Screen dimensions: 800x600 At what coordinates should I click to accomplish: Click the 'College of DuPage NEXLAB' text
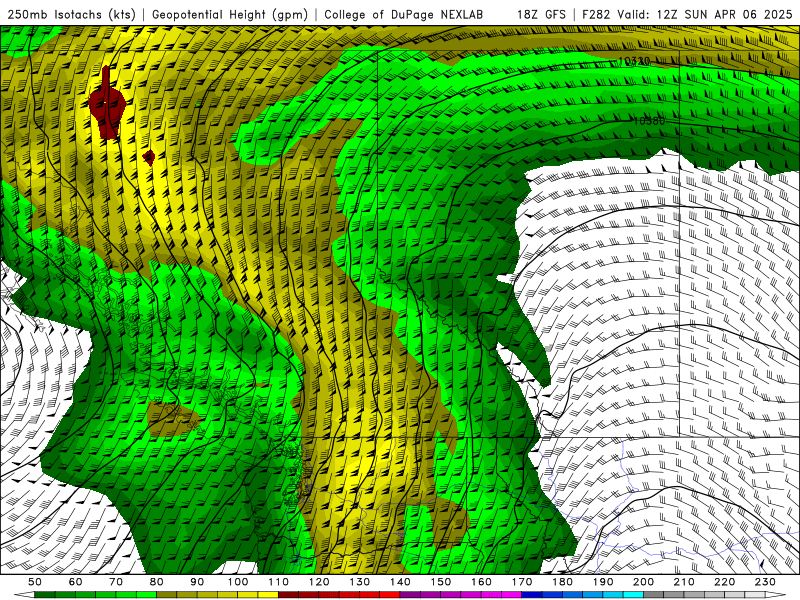click(x=403, y=14)
